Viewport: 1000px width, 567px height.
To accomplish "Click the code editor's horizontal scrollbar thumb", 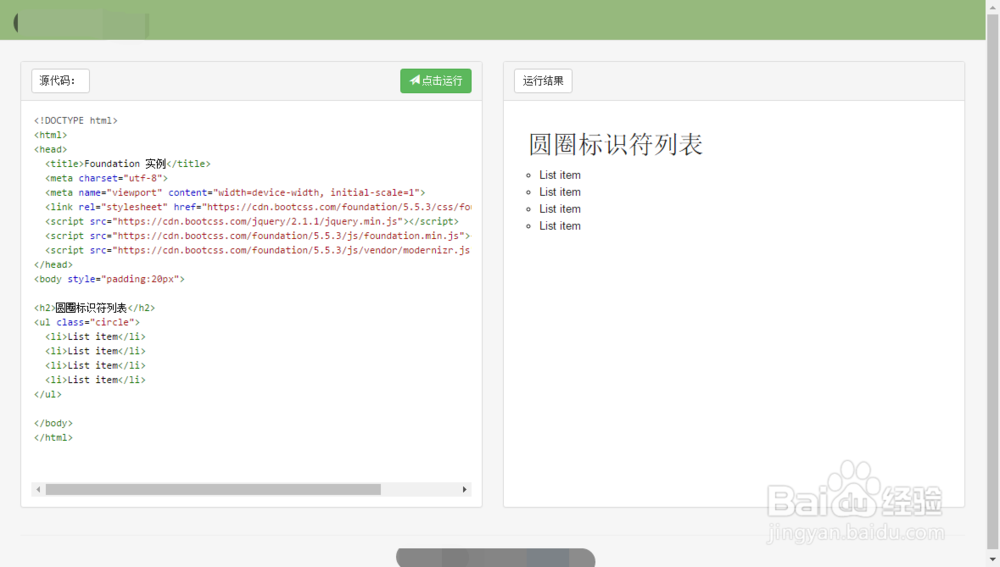I will [x=213, y=490].
